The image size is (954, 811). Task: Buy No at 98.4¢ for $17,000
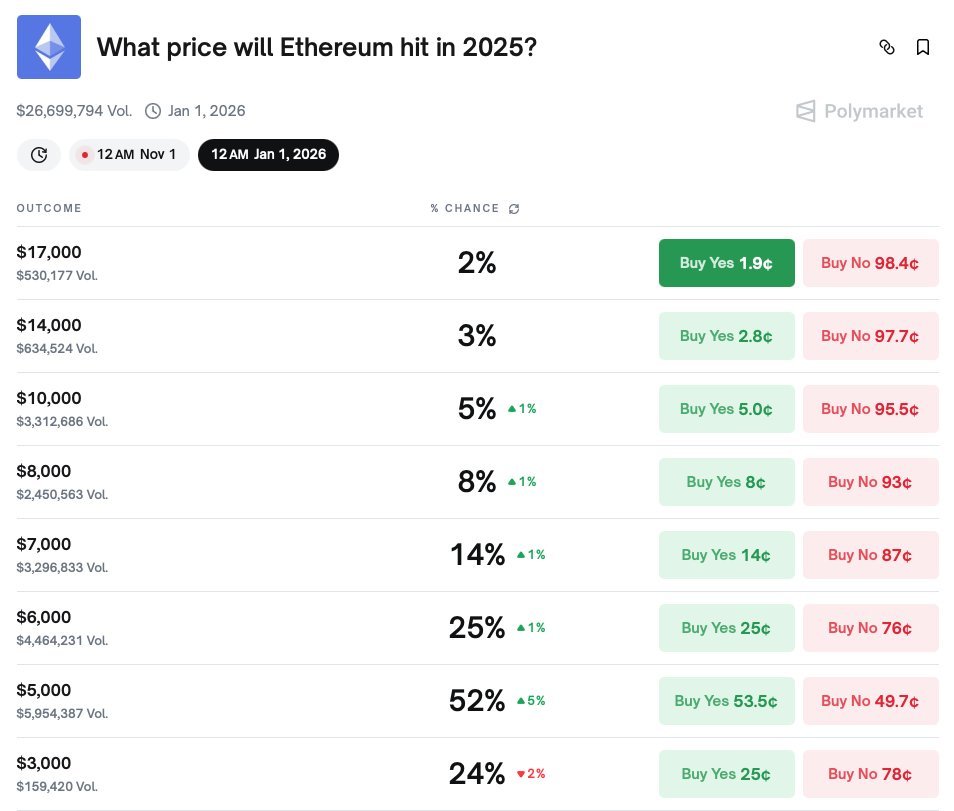[870, 263]
